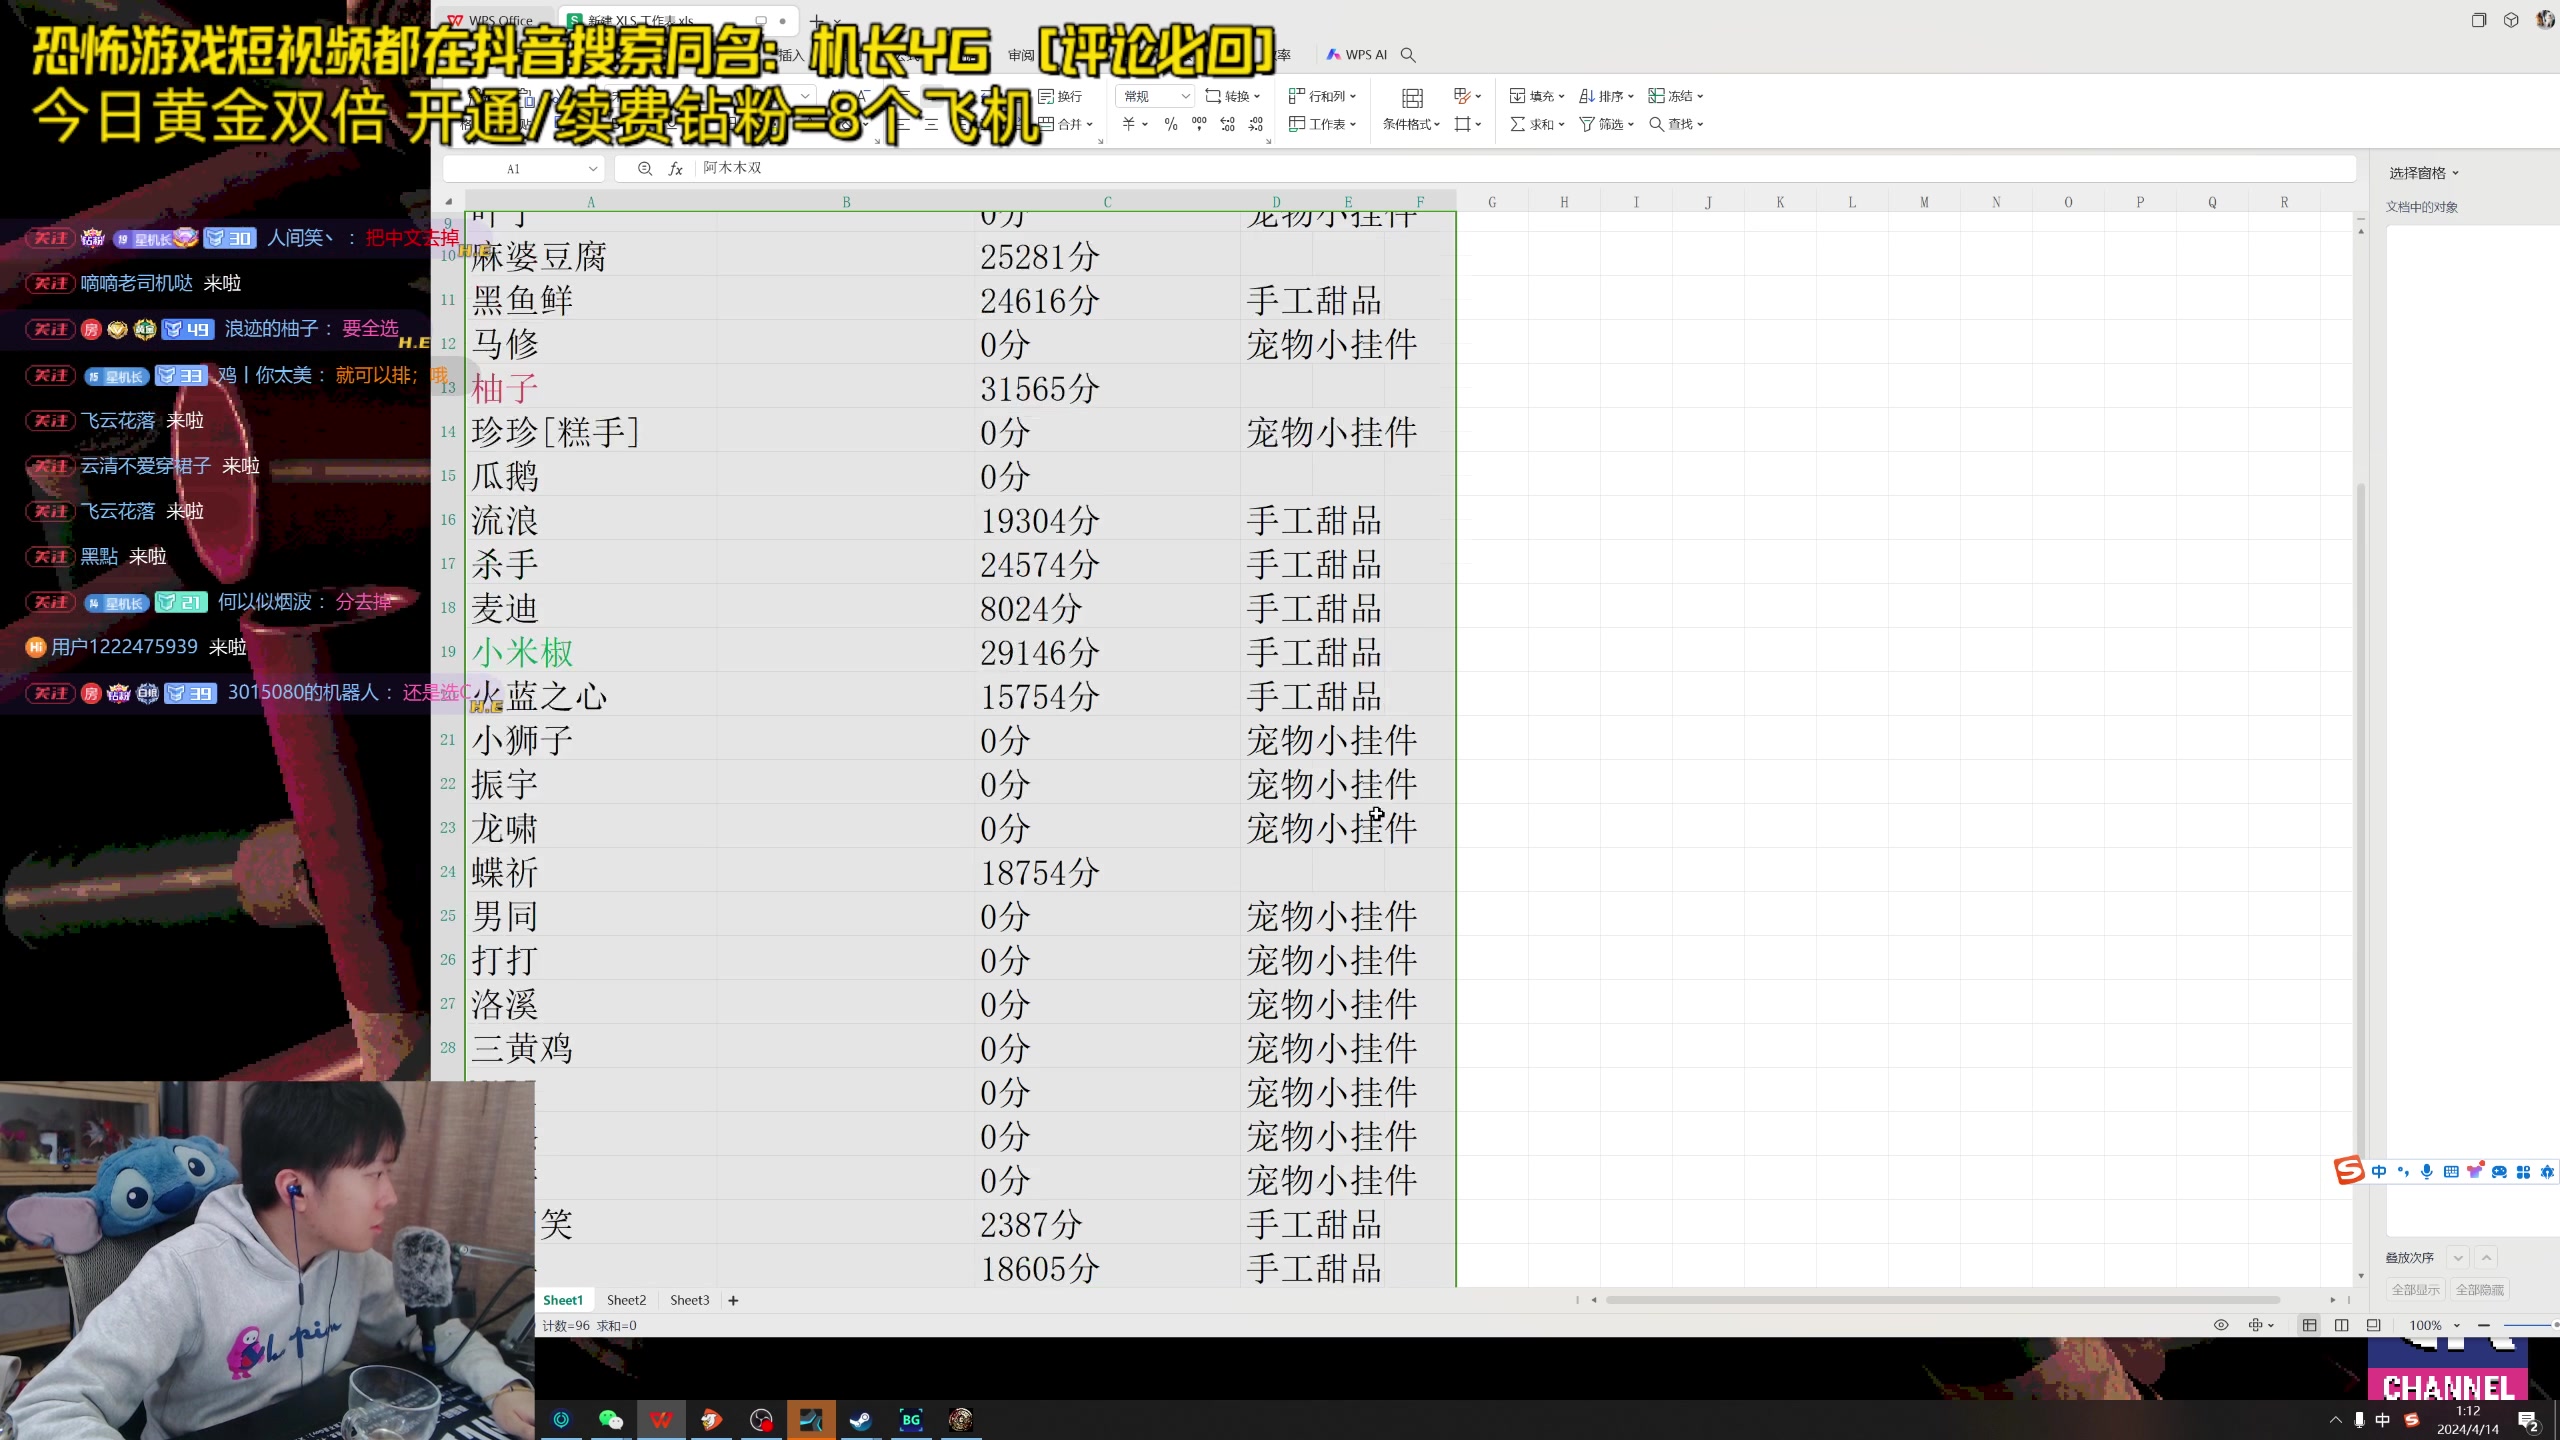This screenshot has height=1440, width=2560.
Task: Click the 全部显示 (Show All) button
Action: [x=2414, y=1289]
